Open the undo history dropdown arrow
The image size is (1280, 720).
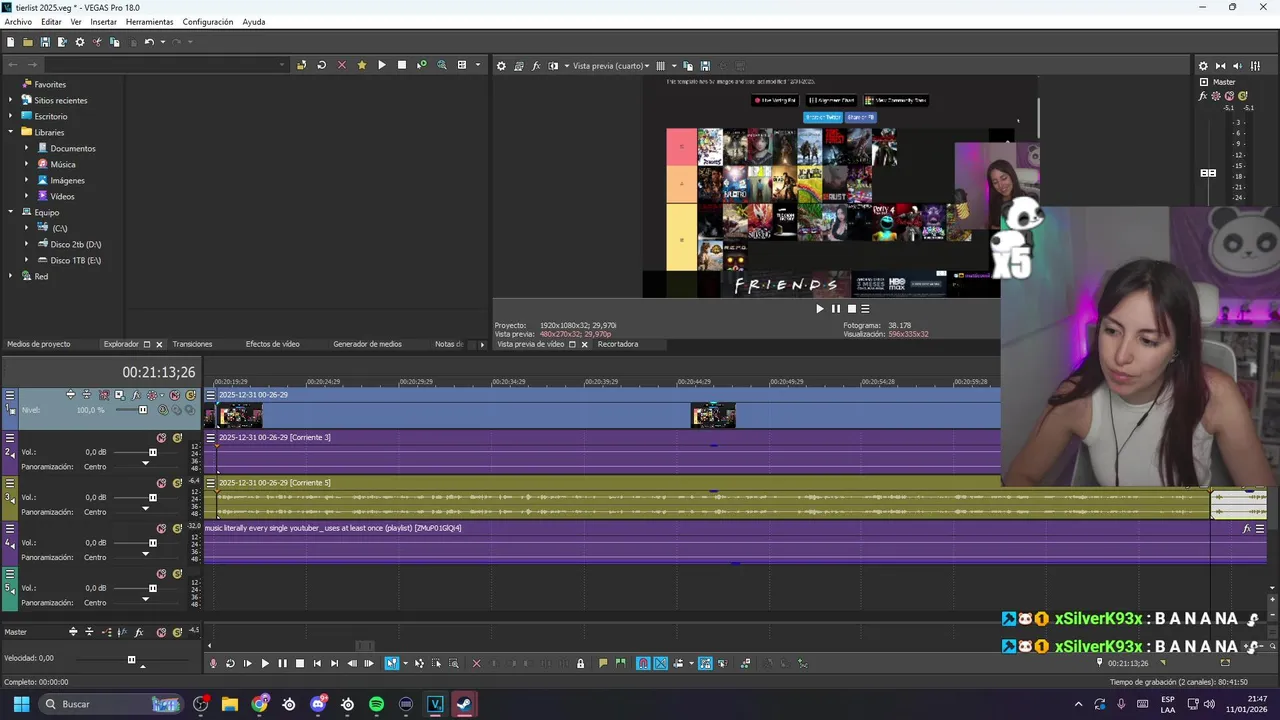(162, 42)
